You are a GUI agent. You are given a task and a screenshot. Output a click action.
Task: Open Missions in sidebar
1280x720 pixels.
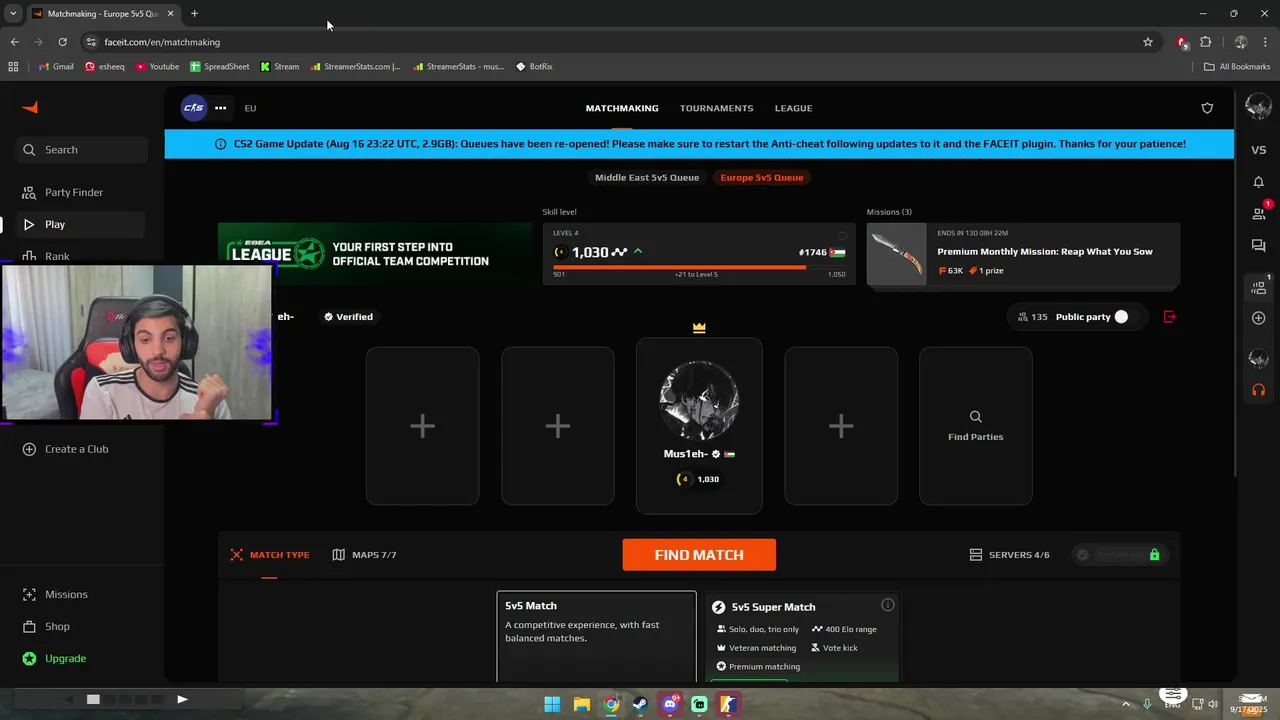(56, 594)
